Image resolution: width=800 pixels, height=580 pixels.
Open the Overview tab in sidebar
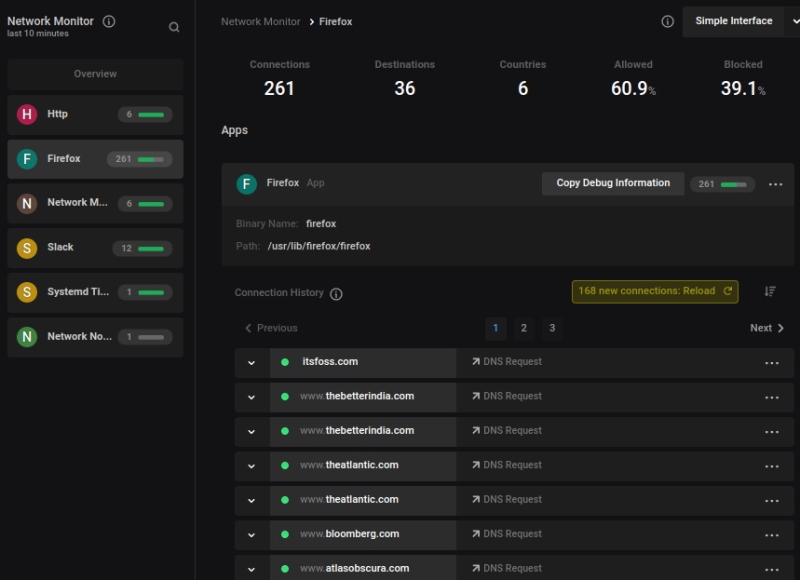(95, 74)
